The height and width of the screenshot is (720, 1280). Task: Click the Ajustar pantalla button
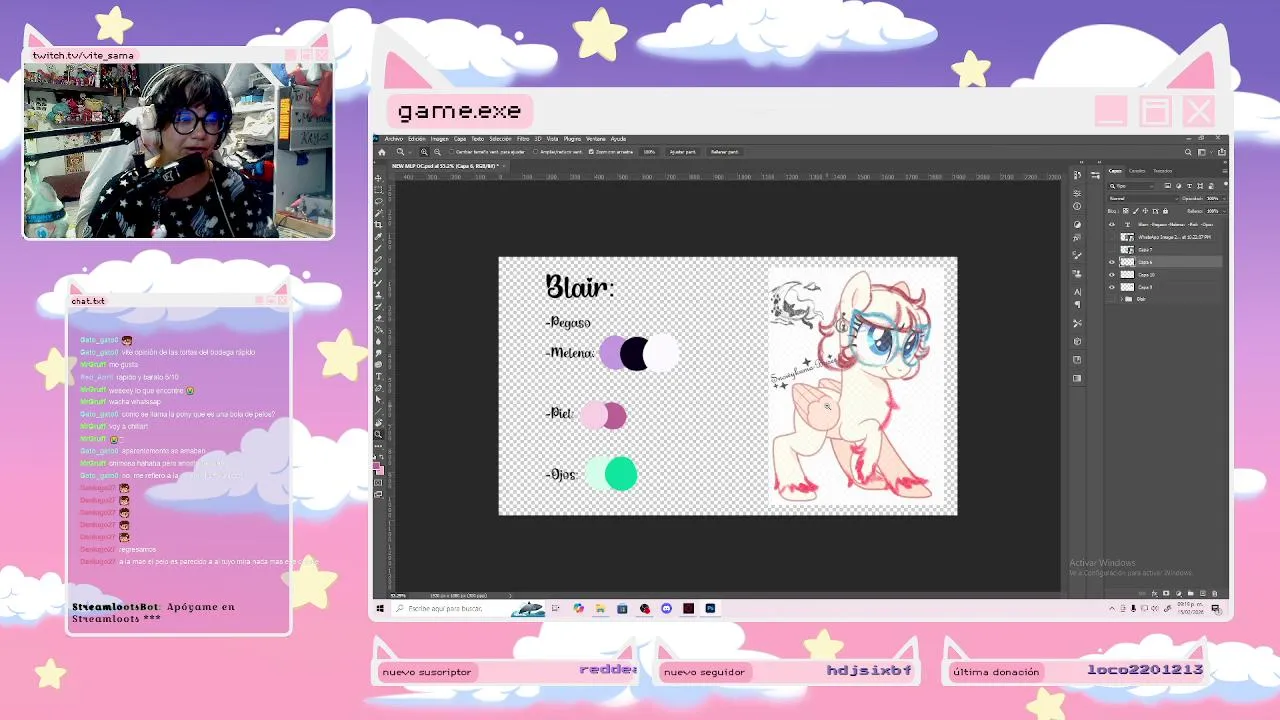click(682, 152)
